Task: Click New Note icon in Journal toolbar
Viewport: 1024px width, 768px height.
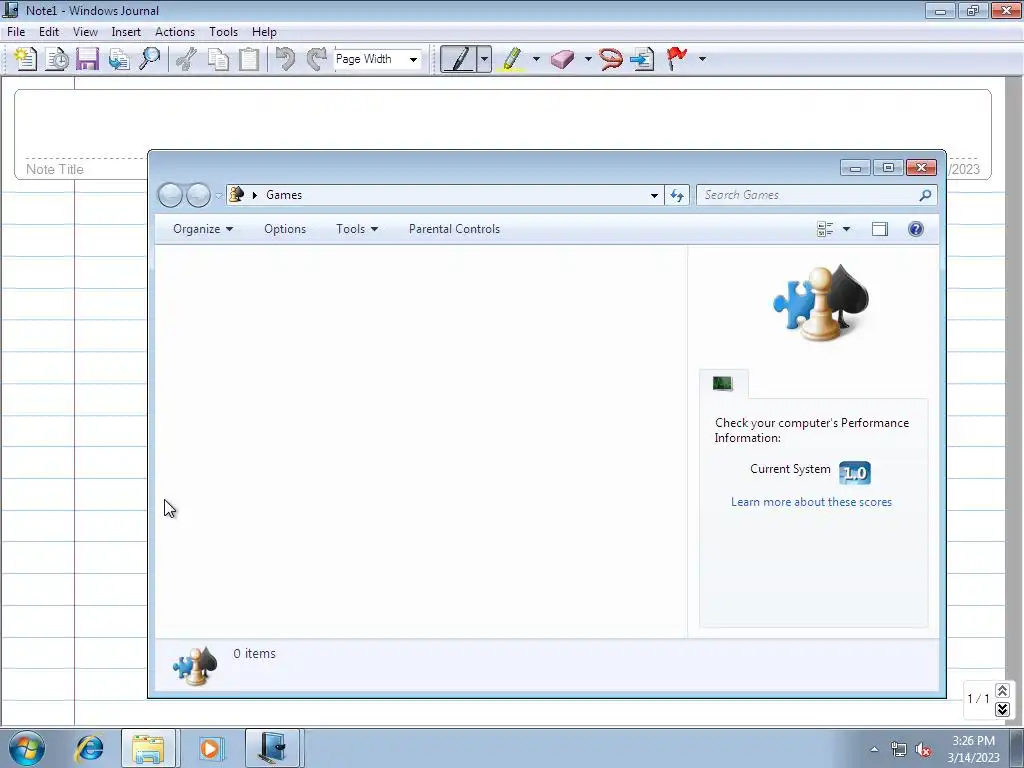Action: coord(25,59)
